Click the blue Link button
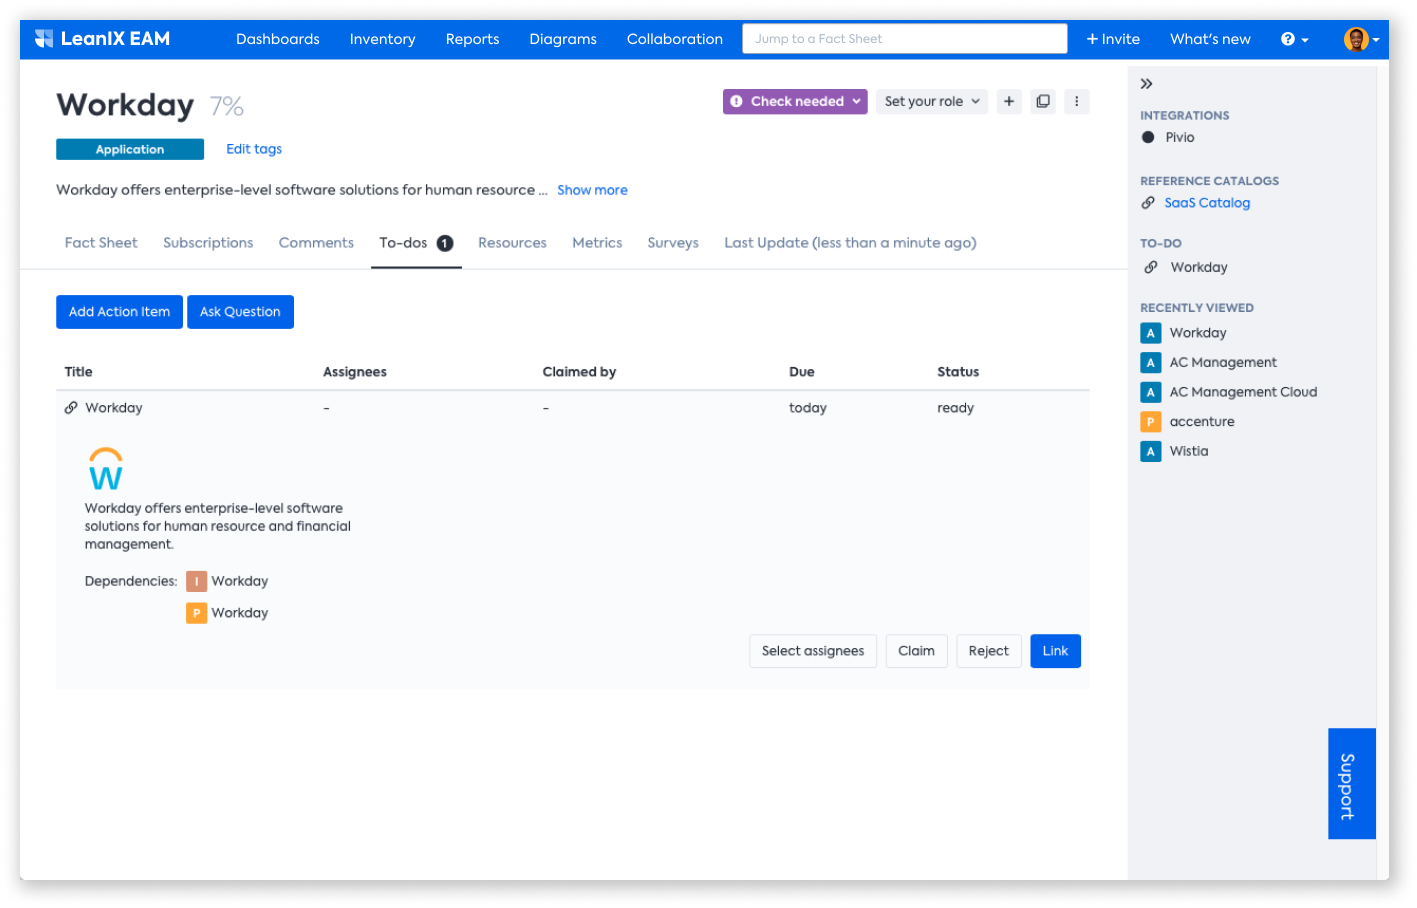1417x908 pixels. tap(1055, 651)
